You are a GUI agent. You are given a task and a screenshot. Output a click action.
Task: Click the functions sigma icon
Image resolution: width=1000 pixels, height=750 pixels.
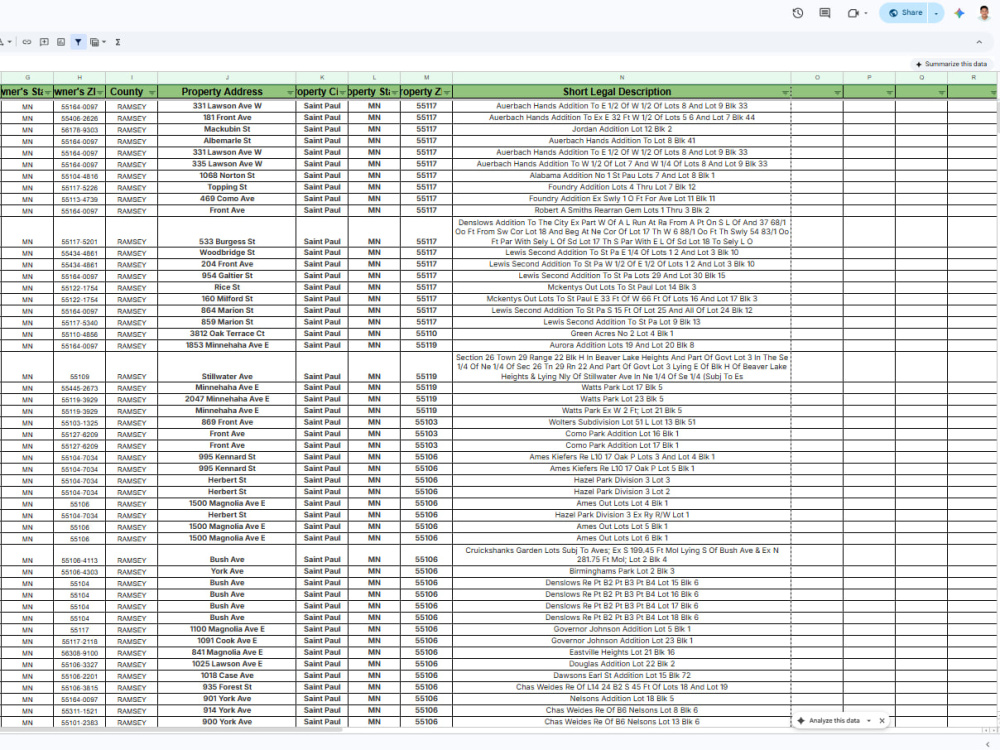click(118, 42)
